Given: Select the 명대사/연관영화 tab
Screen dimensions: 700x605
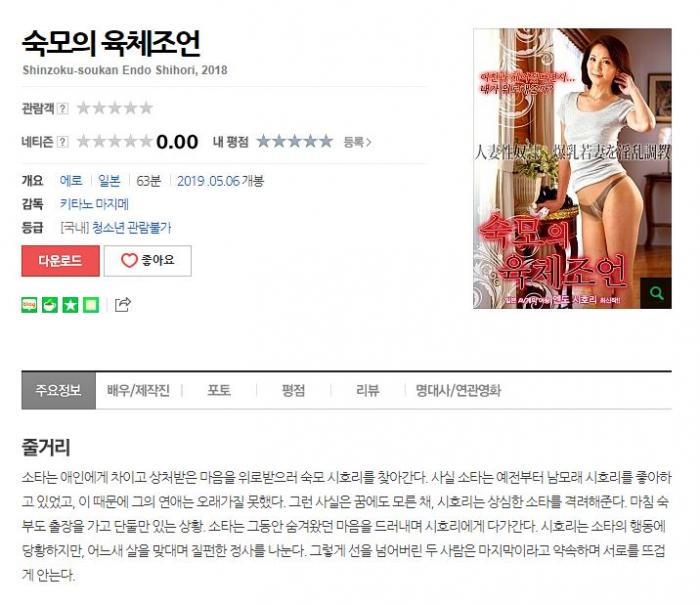Looking at the screenshot, I should tap(458, 391).
